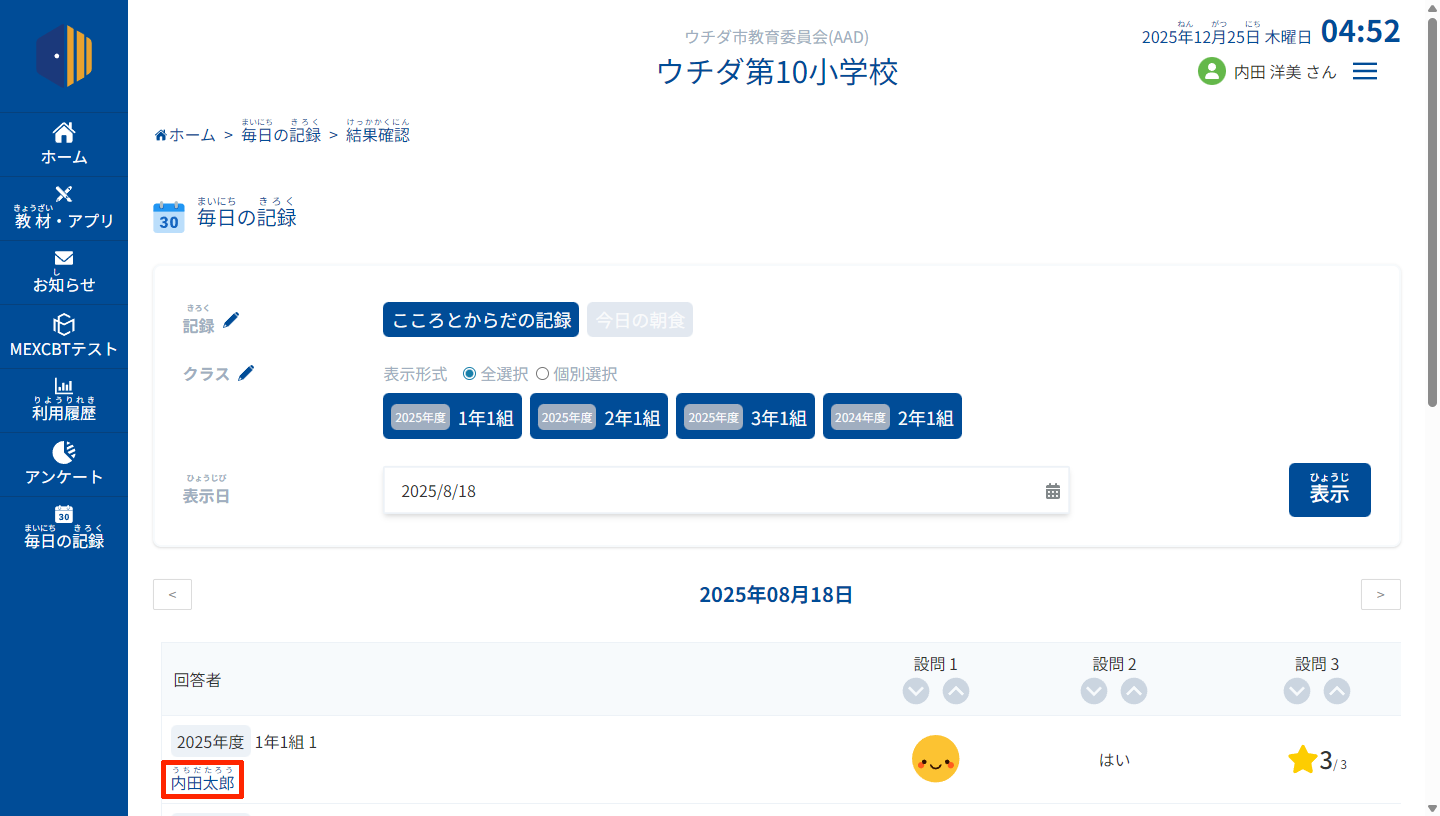Open the hamburger menu beside the user name

[x=1365, y=71]
